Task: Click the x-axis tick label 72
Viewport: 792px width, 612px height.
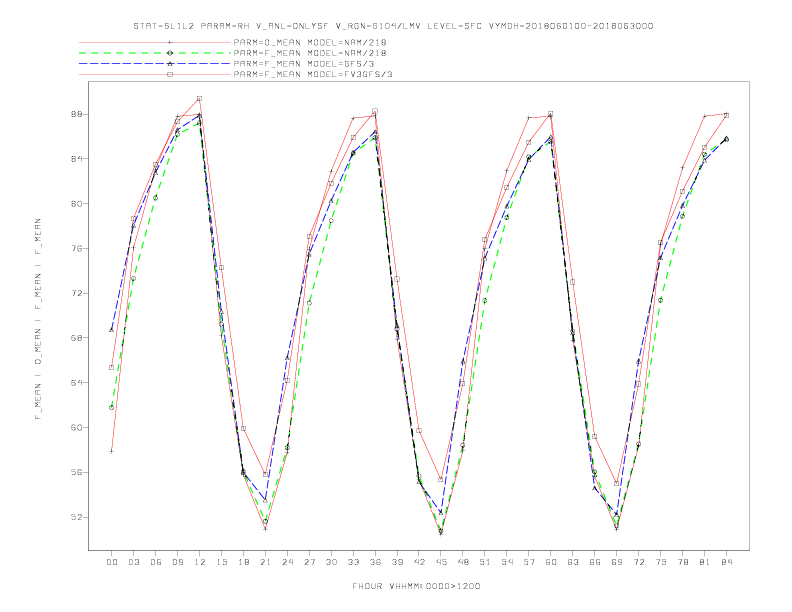Action: 639,562
